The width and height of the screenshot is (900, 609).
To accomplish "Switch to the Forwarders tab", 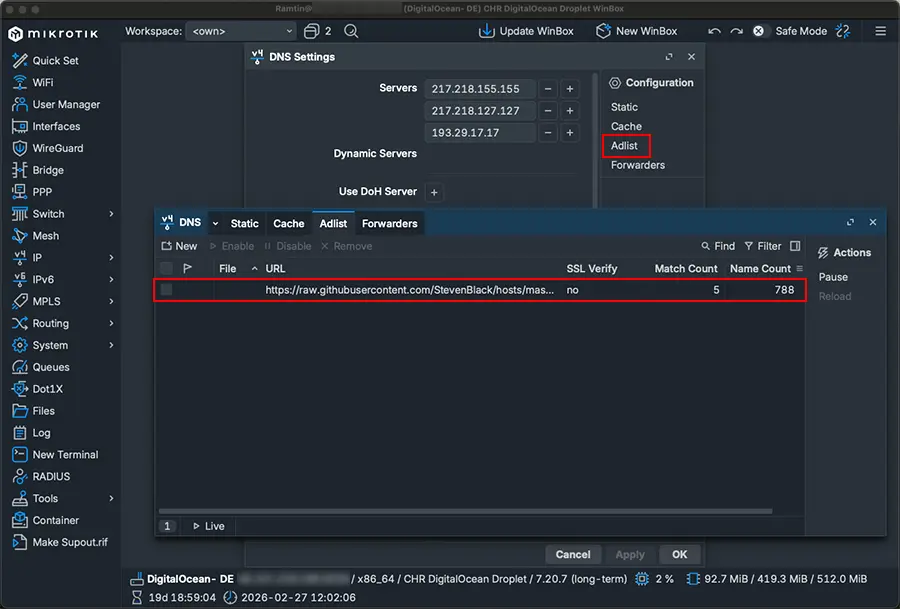I will point(389,223).
